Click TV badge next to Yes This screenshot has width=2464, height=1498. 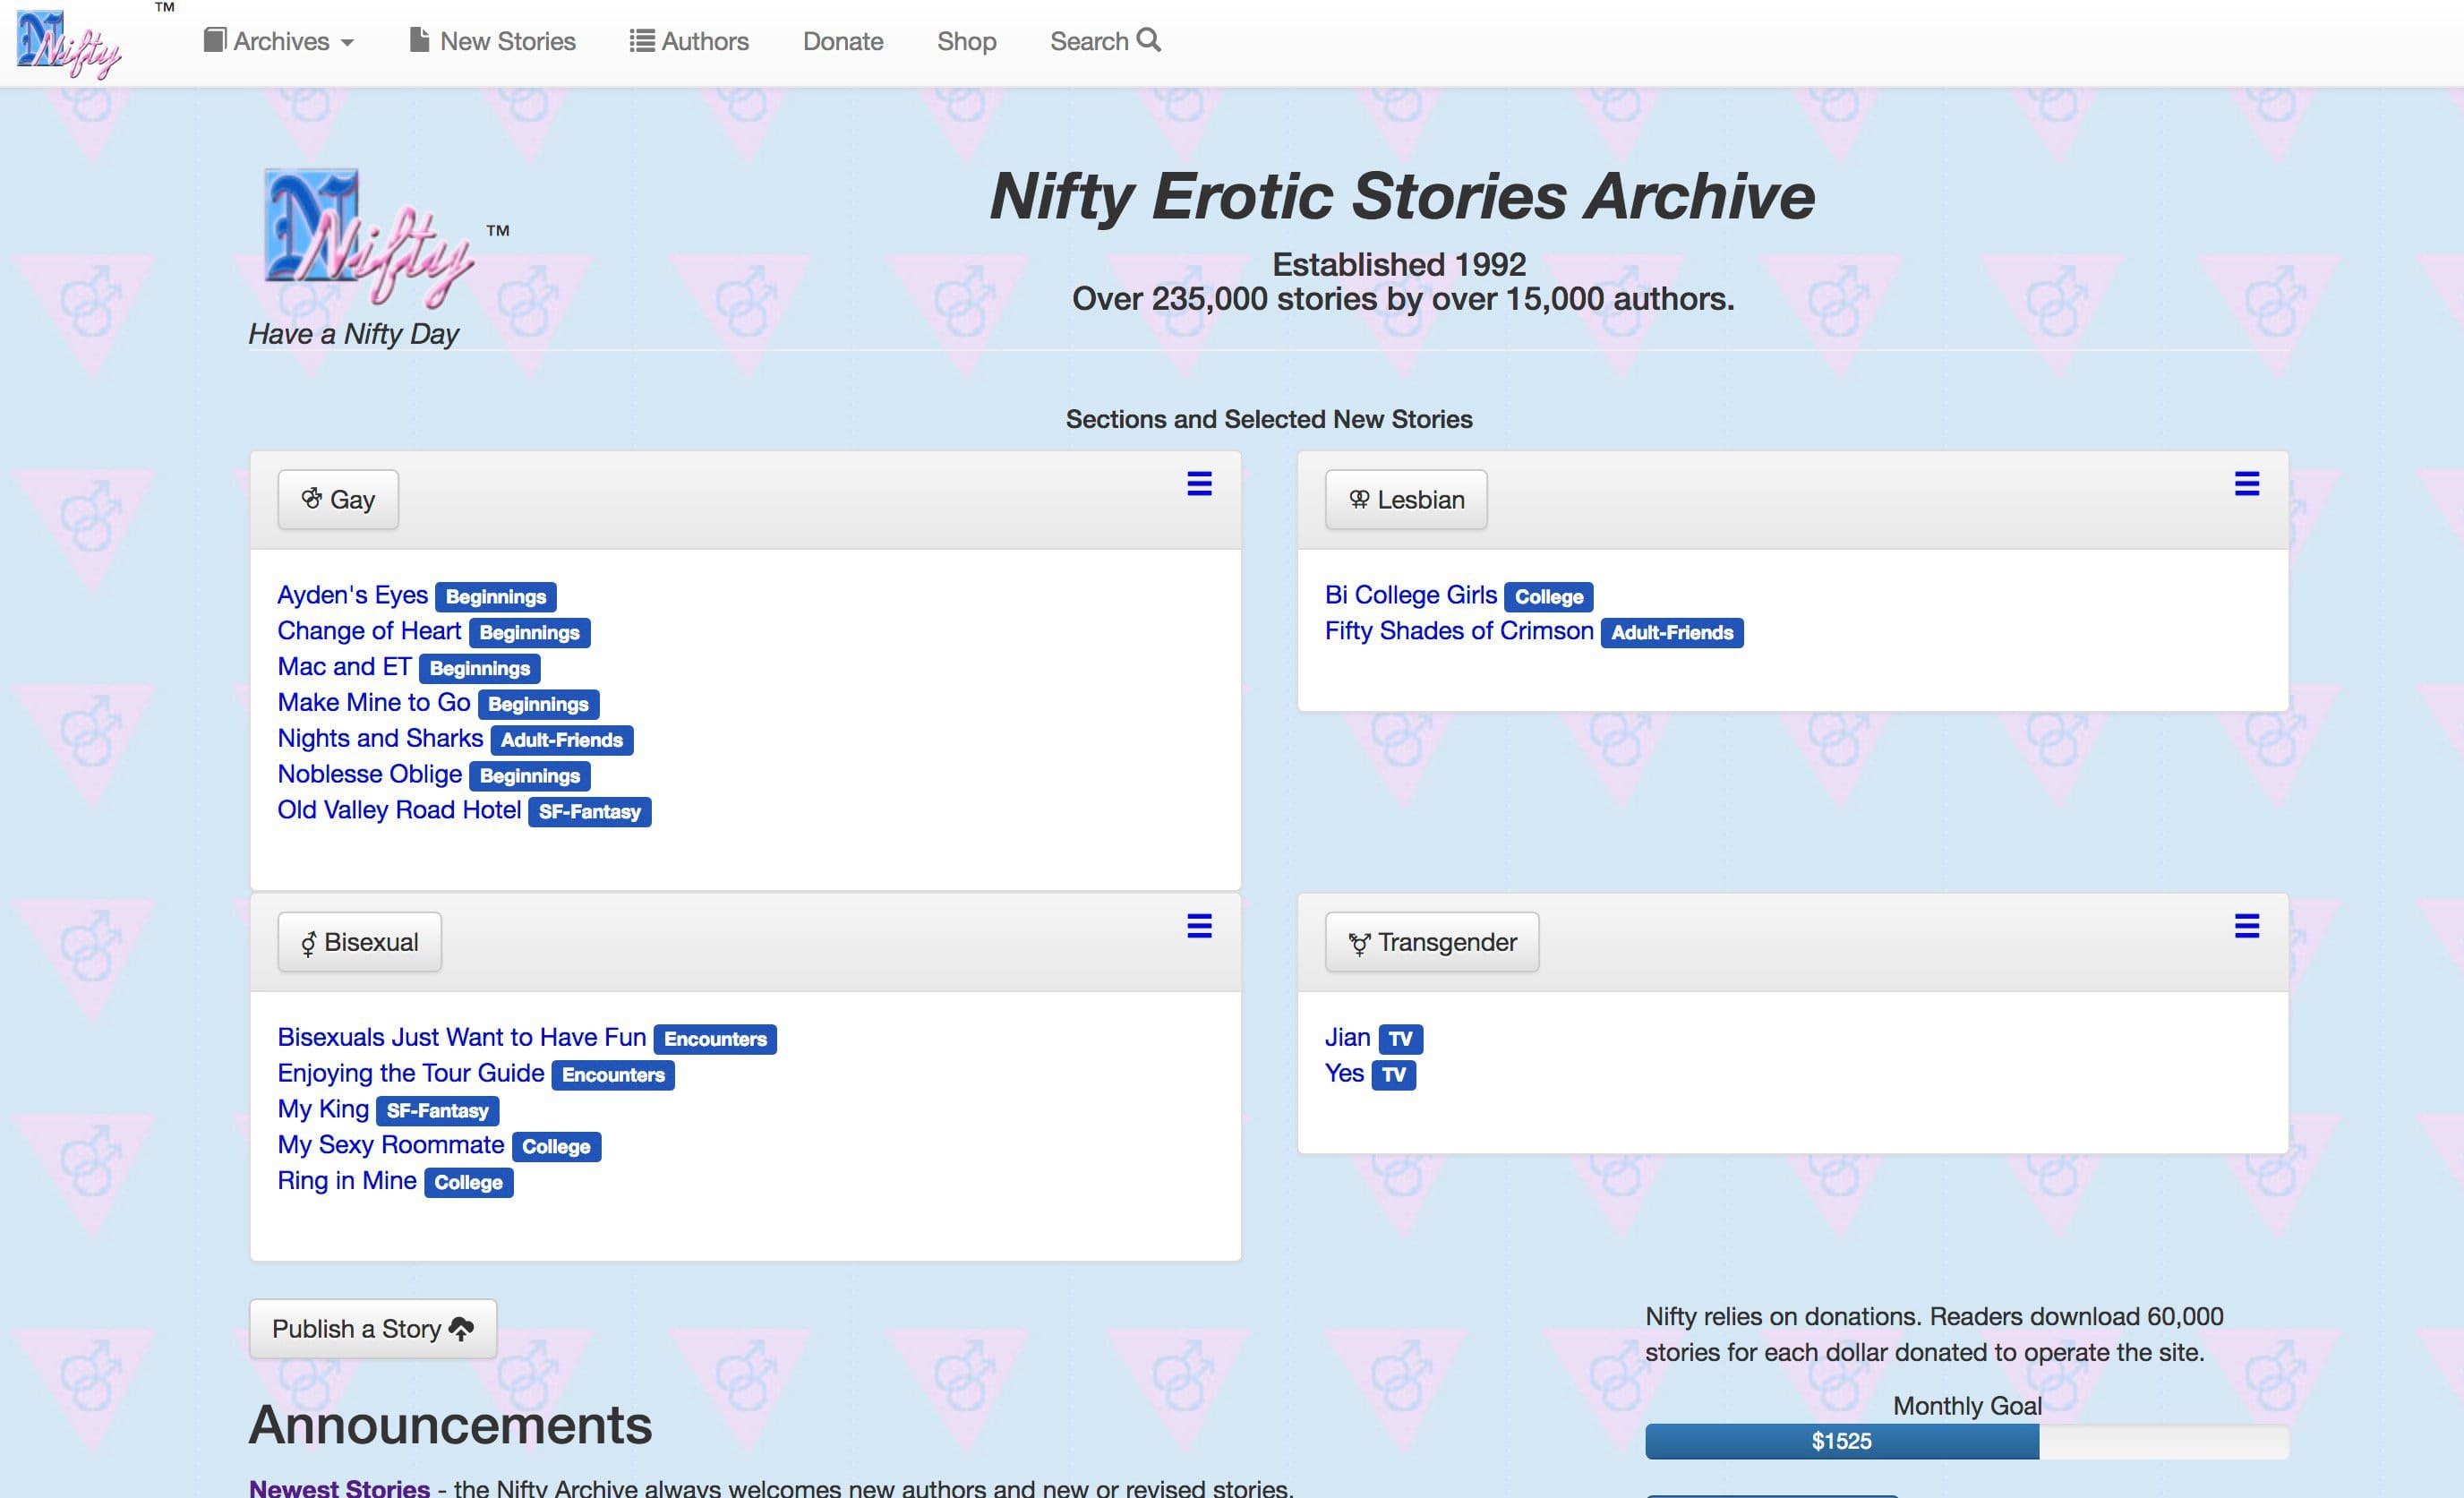1393,1075
